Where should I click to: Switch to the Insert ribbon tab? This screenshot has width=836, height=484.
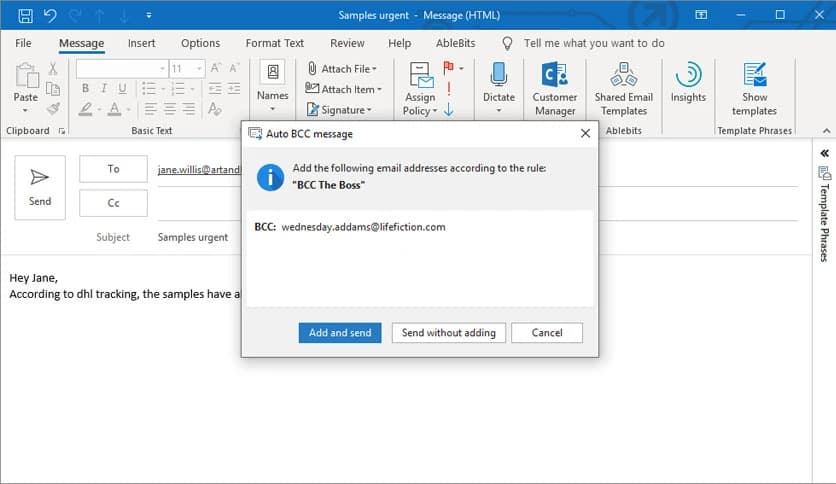pos(141,43)
